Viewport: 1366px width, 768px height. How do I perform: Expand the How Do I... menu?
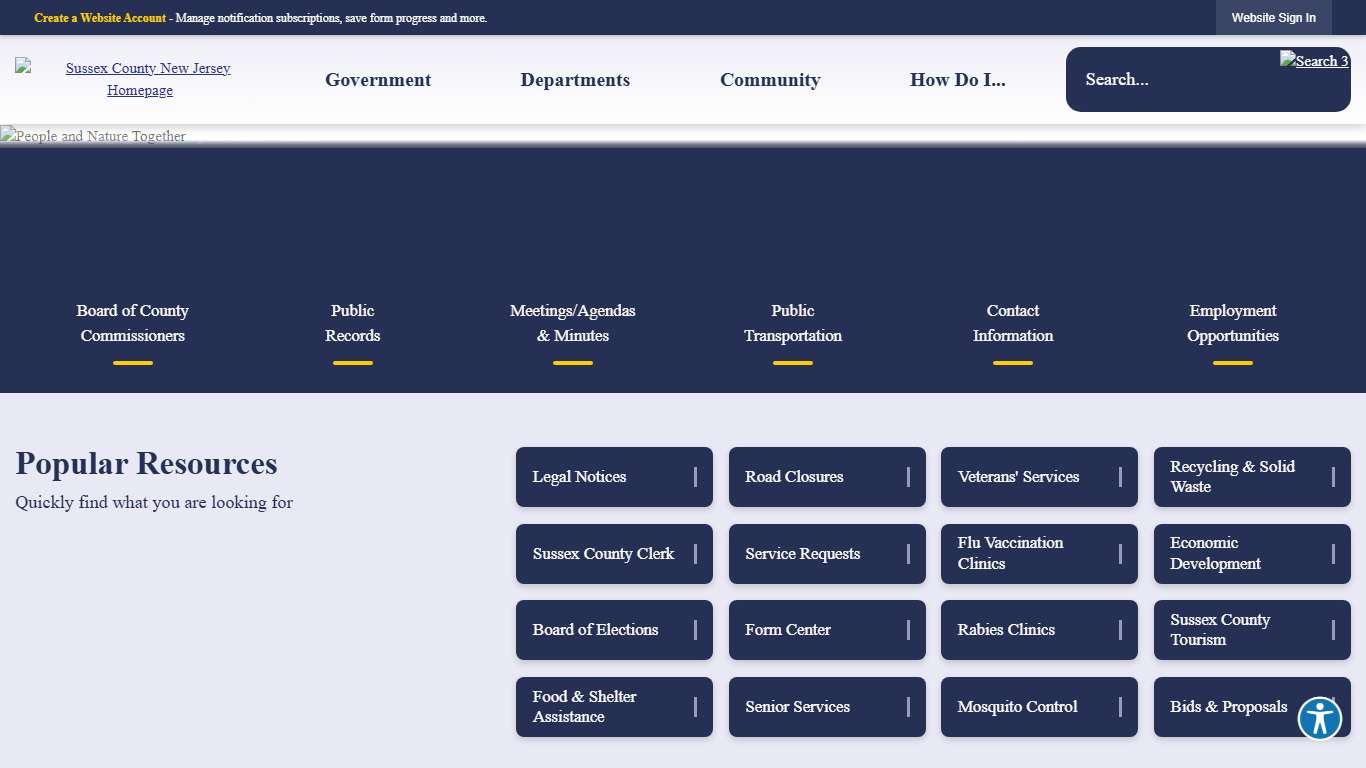(x=957, y=80)
